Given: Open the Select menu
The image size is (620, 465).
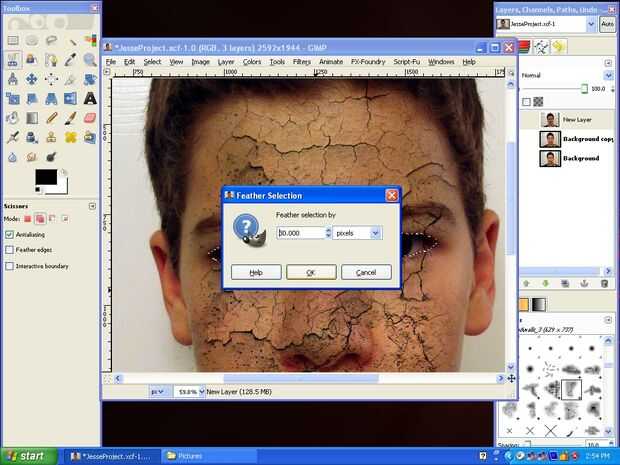Looking at the screenshot, I should [x=152, y=62].
